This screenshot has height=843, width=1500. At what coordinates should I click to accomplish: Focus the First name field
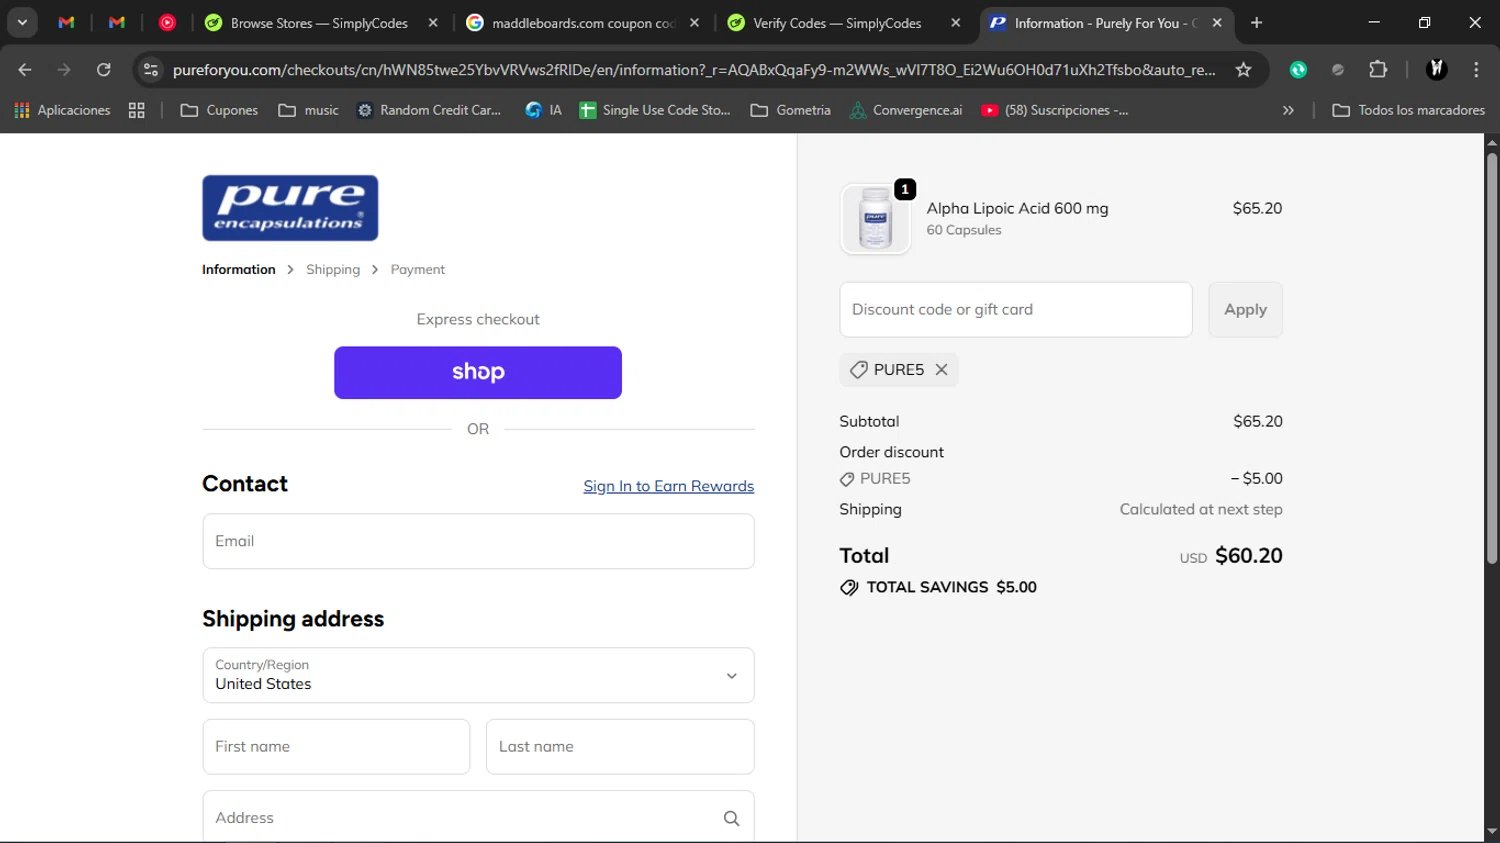(336, 746)
